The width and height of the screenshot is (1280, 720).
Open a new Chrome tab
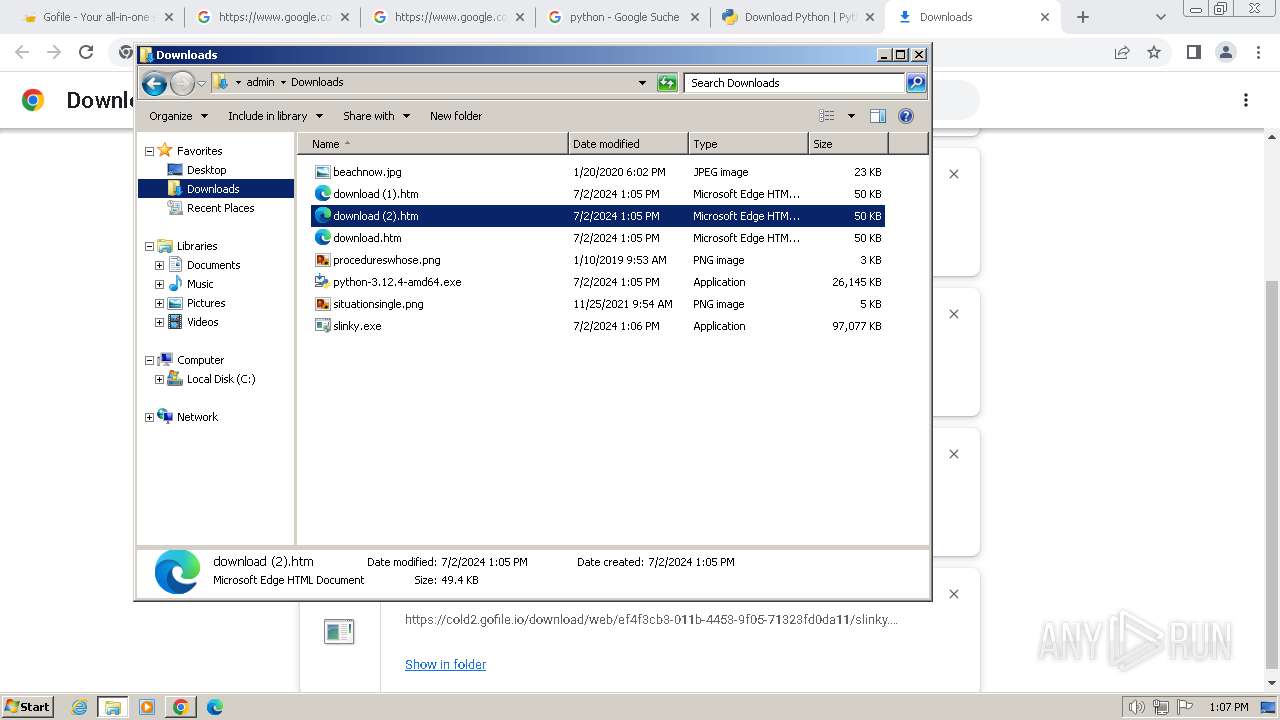click(1083, 17)
